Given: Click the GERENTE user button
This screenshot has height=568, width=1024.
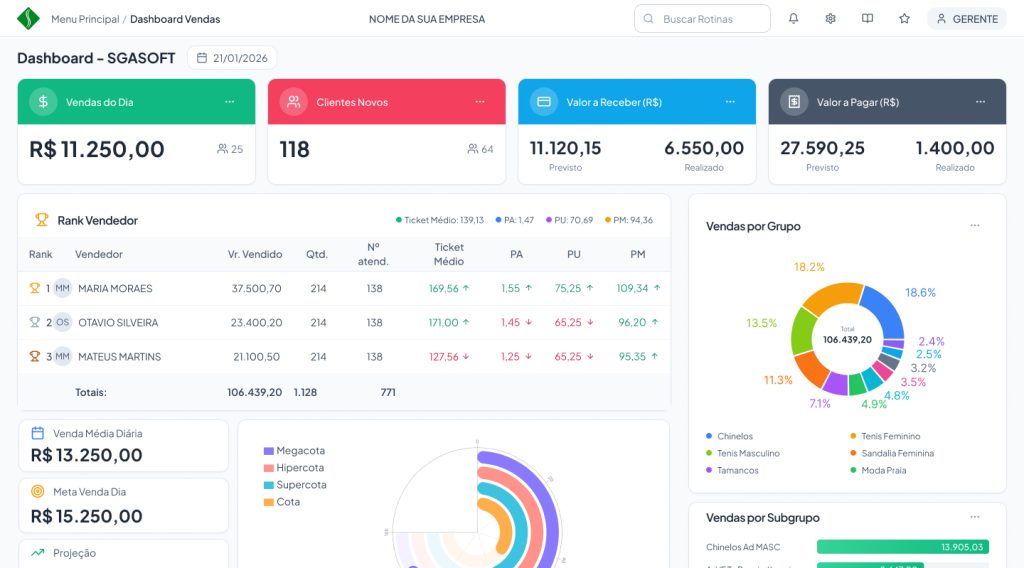Looking at the screenshot, I should [966, 19].
